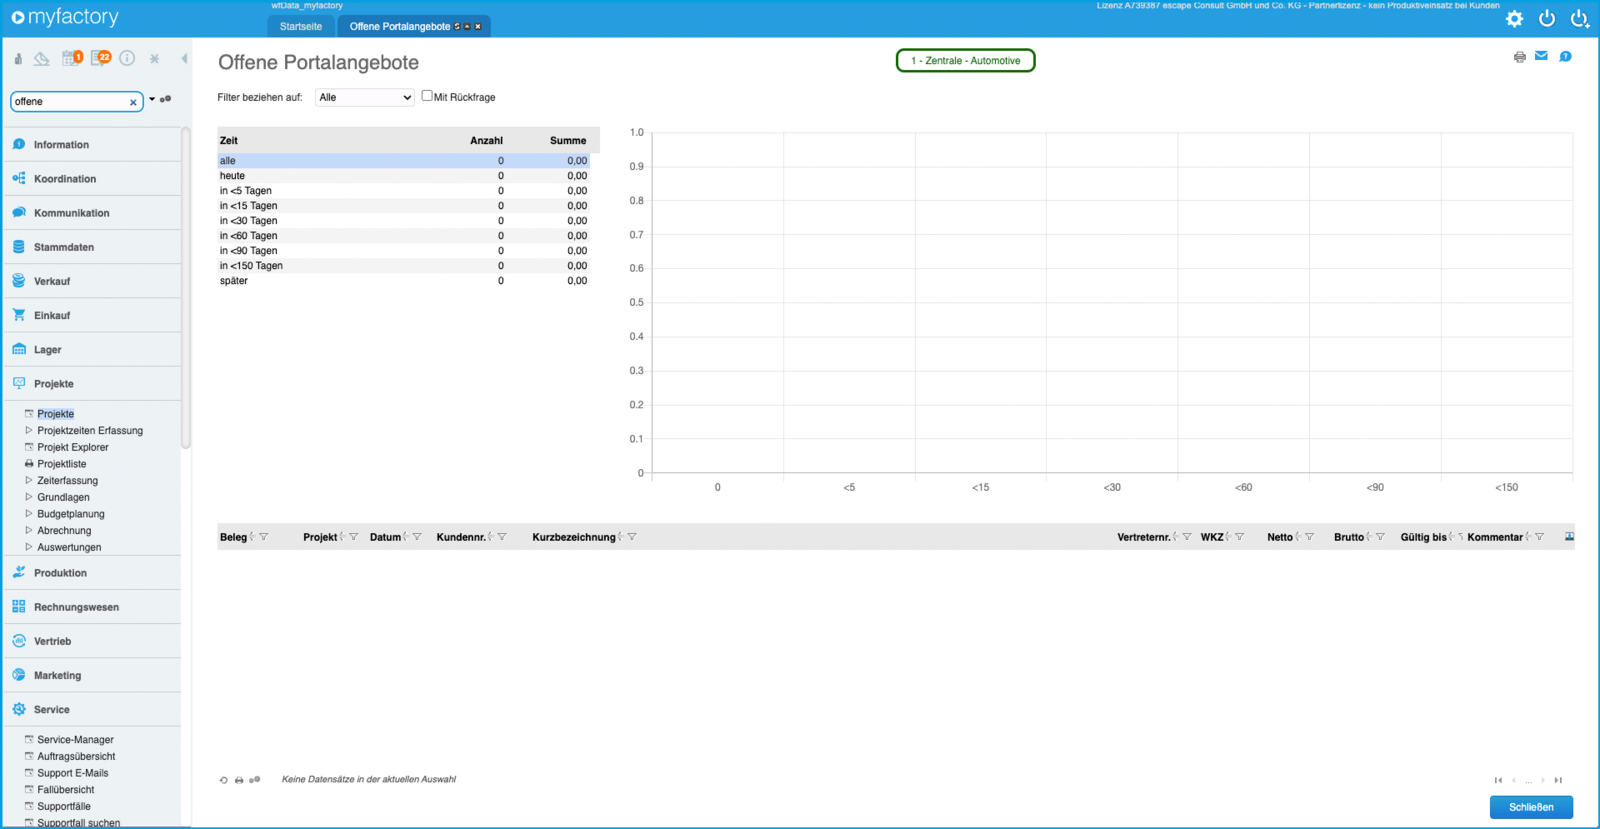Open calendar icon with badge 1
1600x829 pixels.
point(70,58)
